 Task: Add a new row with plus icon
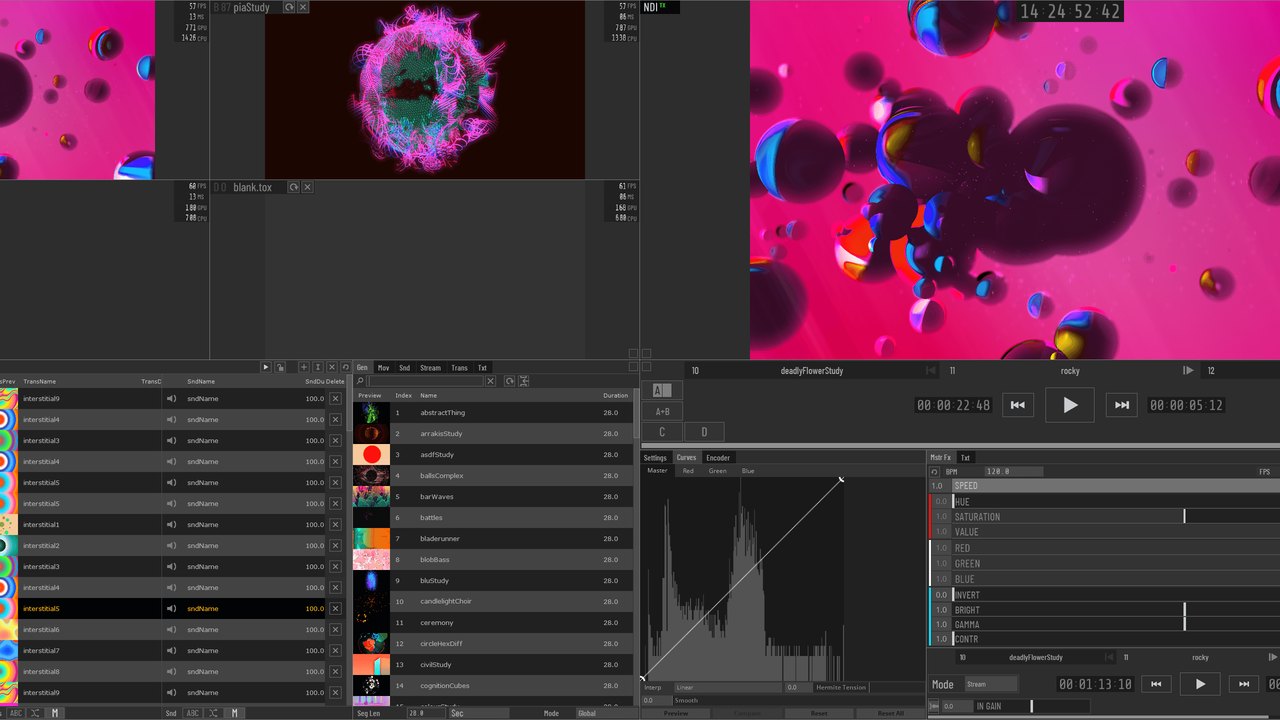tap(304, 368)
